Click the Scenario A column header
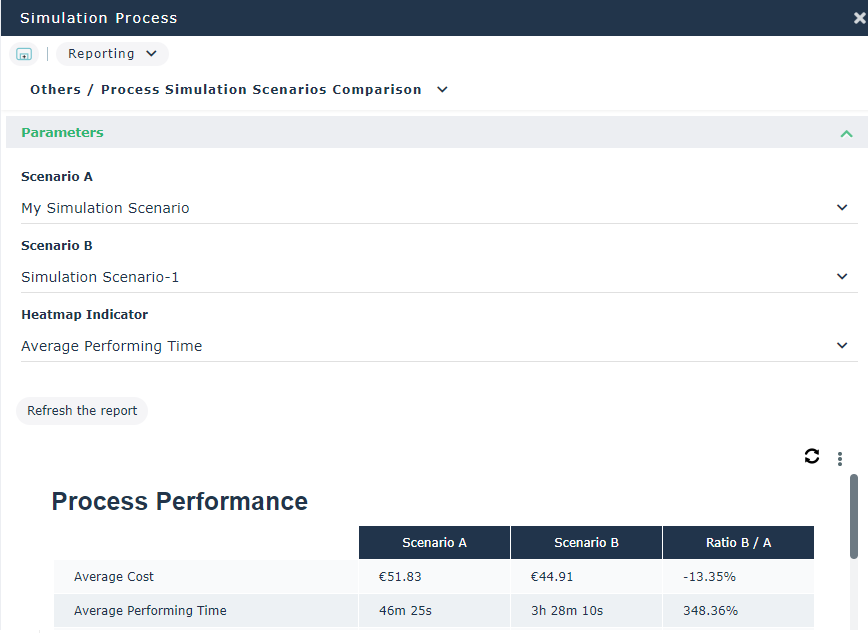 coord(434,543)
